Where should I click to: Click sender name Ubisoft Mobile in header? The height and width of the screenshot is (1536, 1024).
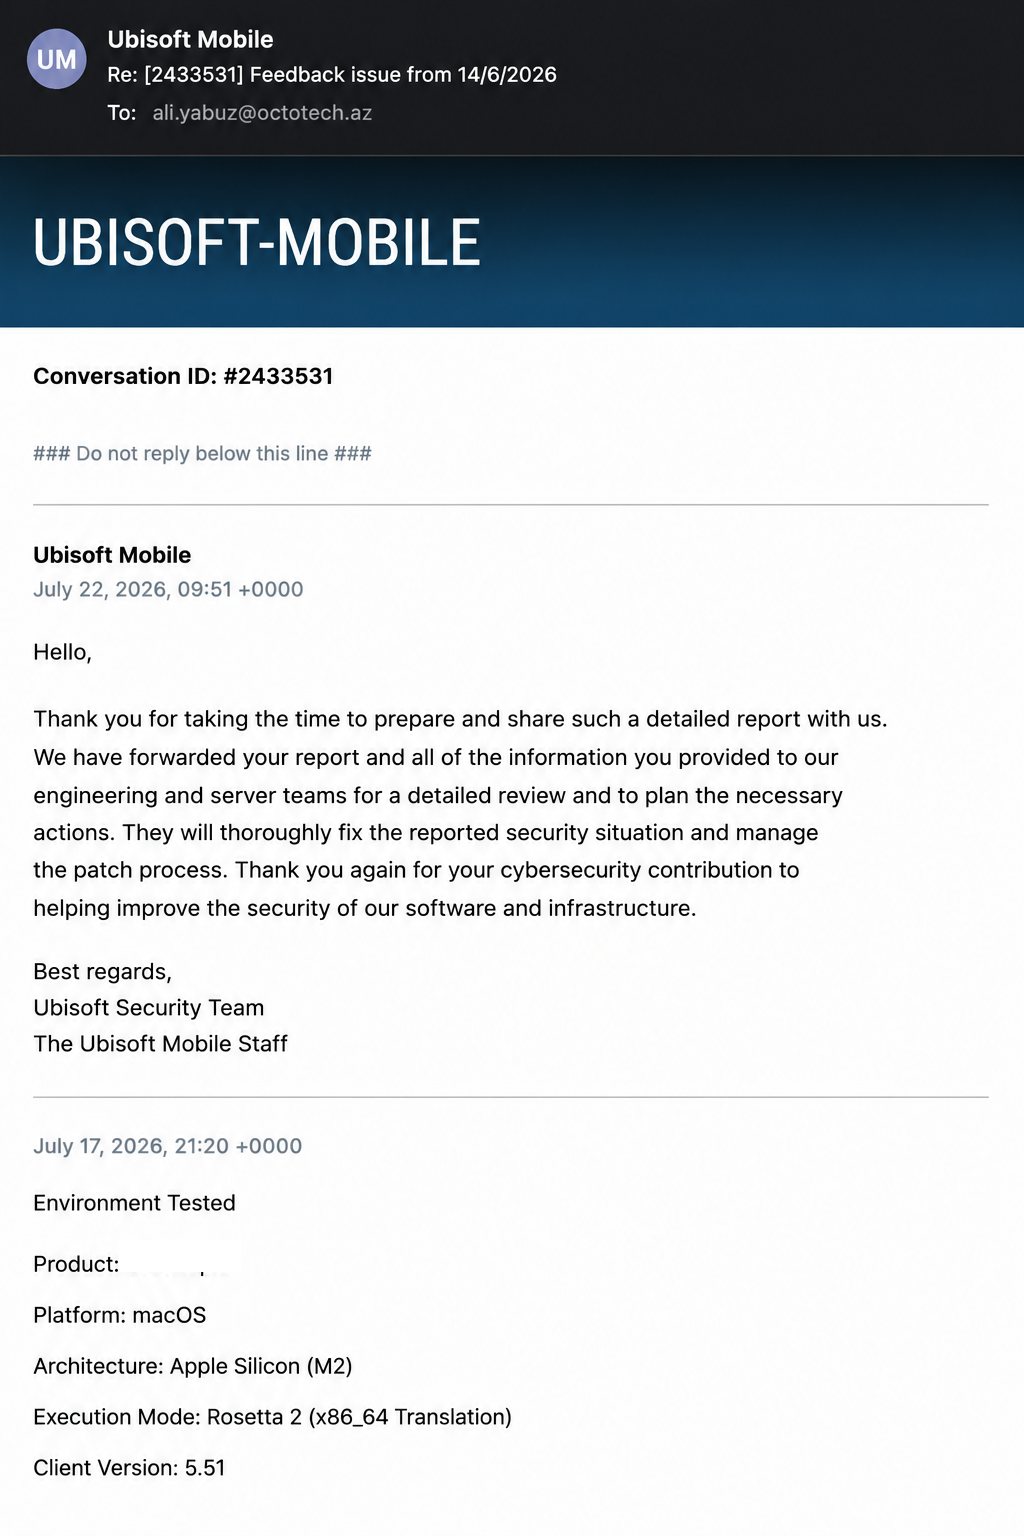point(190,39)
